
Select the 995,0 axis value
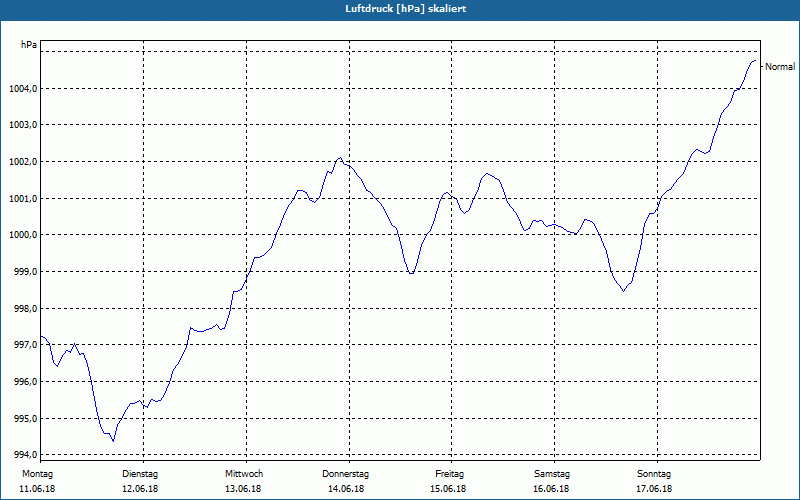(24, 418)
